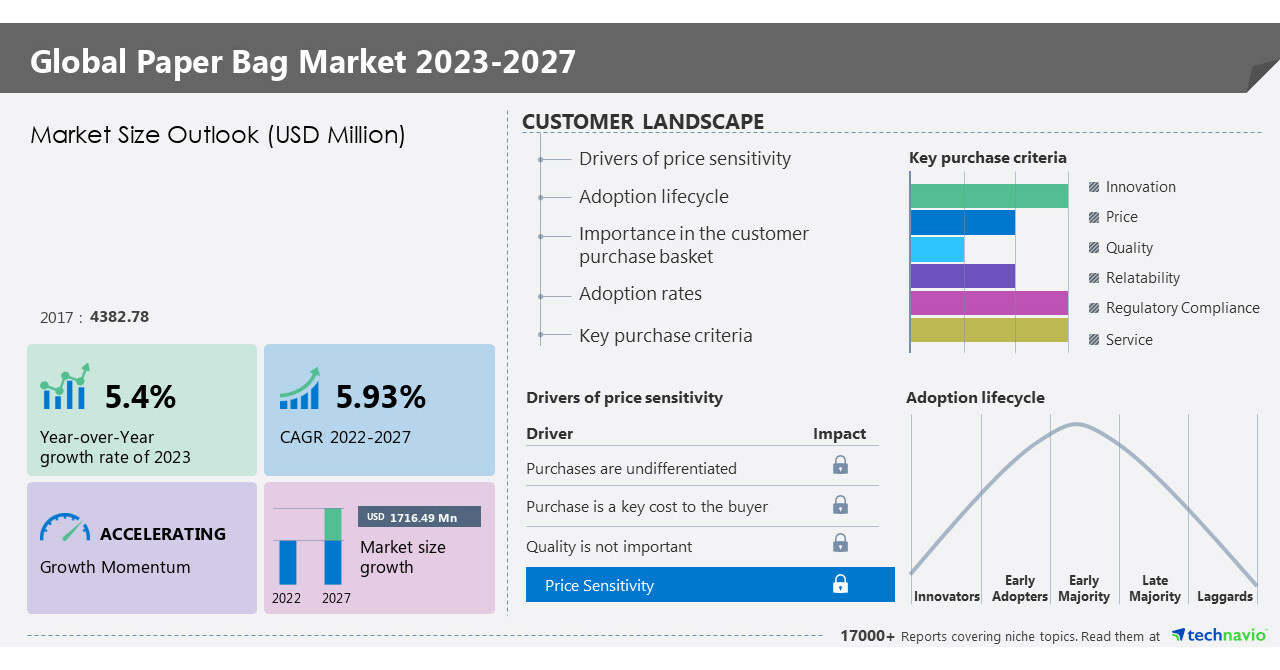This screenshot has width=1280, height=670.
Task: Click the highlighted Price Sensitivity button
Action: click(x=710, y=584)
